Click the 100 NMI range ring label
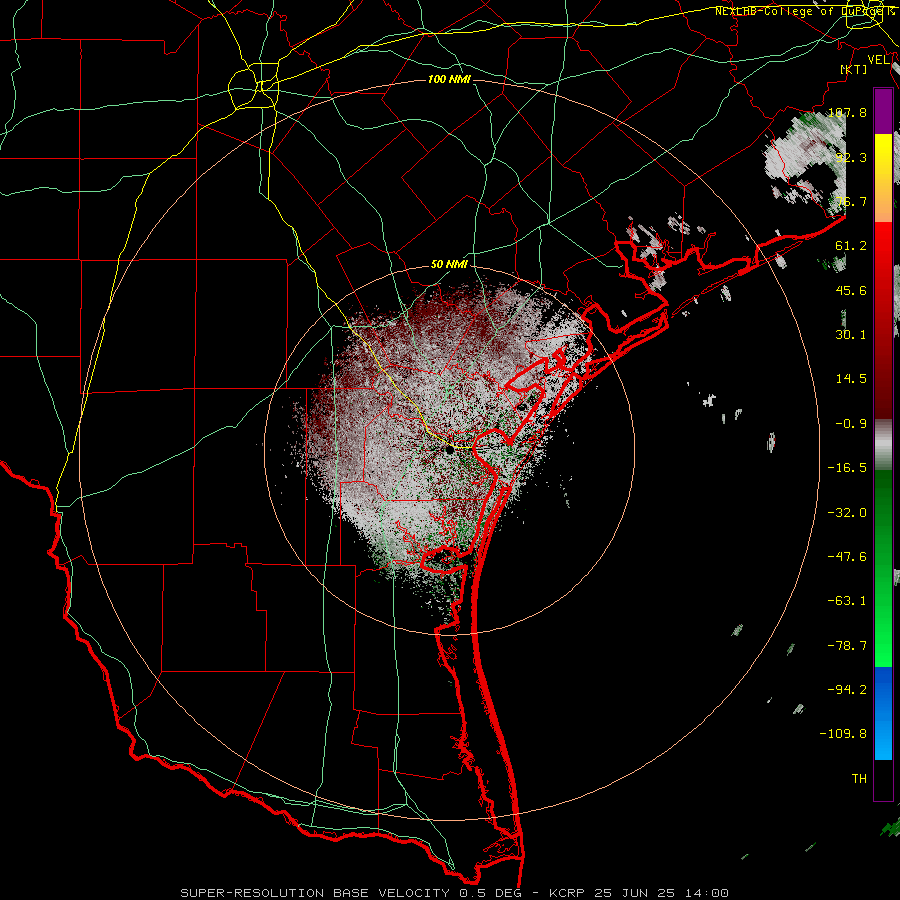This screenshot has width=900, height=900. [x=449, y=79]
